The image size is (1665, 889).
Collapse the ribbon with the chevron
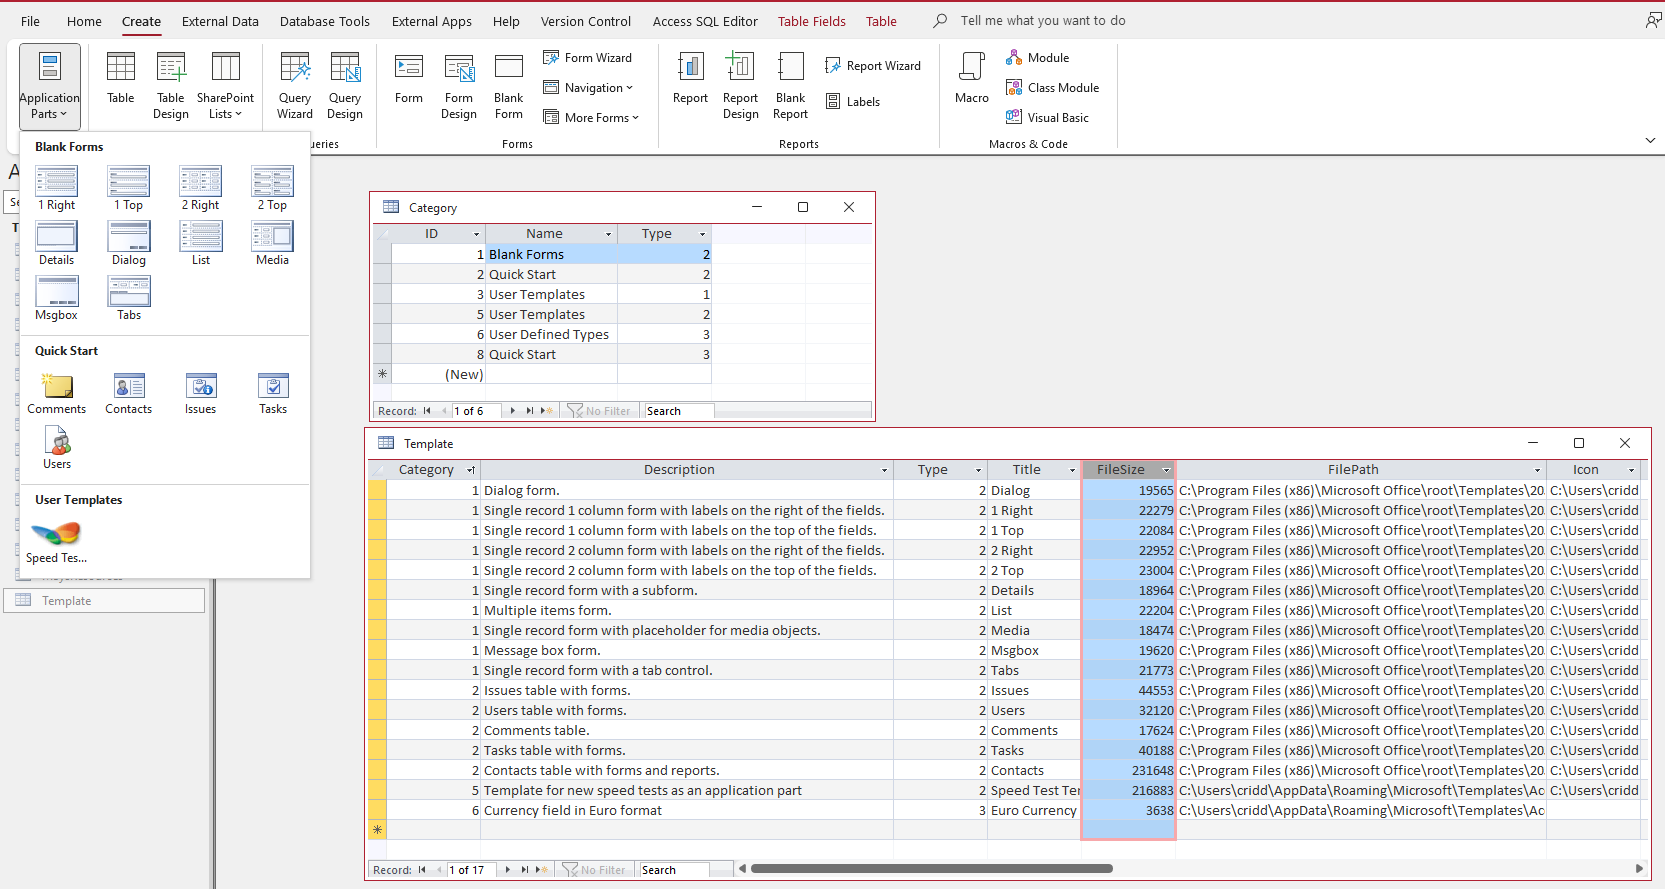tap(1650, 141)
